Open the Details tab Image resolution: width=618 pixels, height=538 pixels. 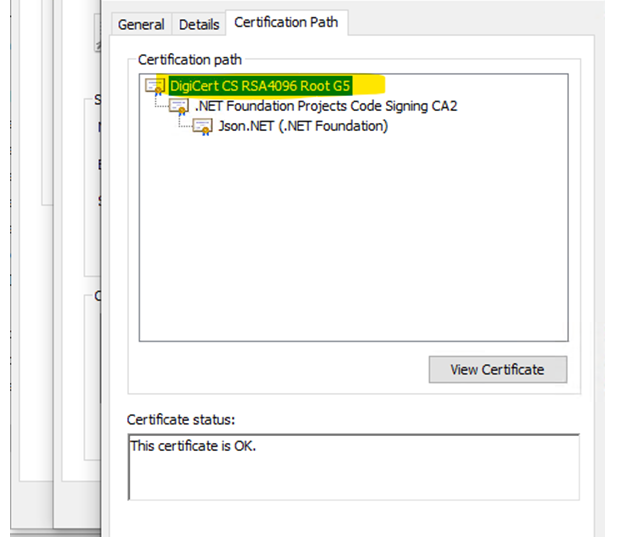click(x=199, y=25)
